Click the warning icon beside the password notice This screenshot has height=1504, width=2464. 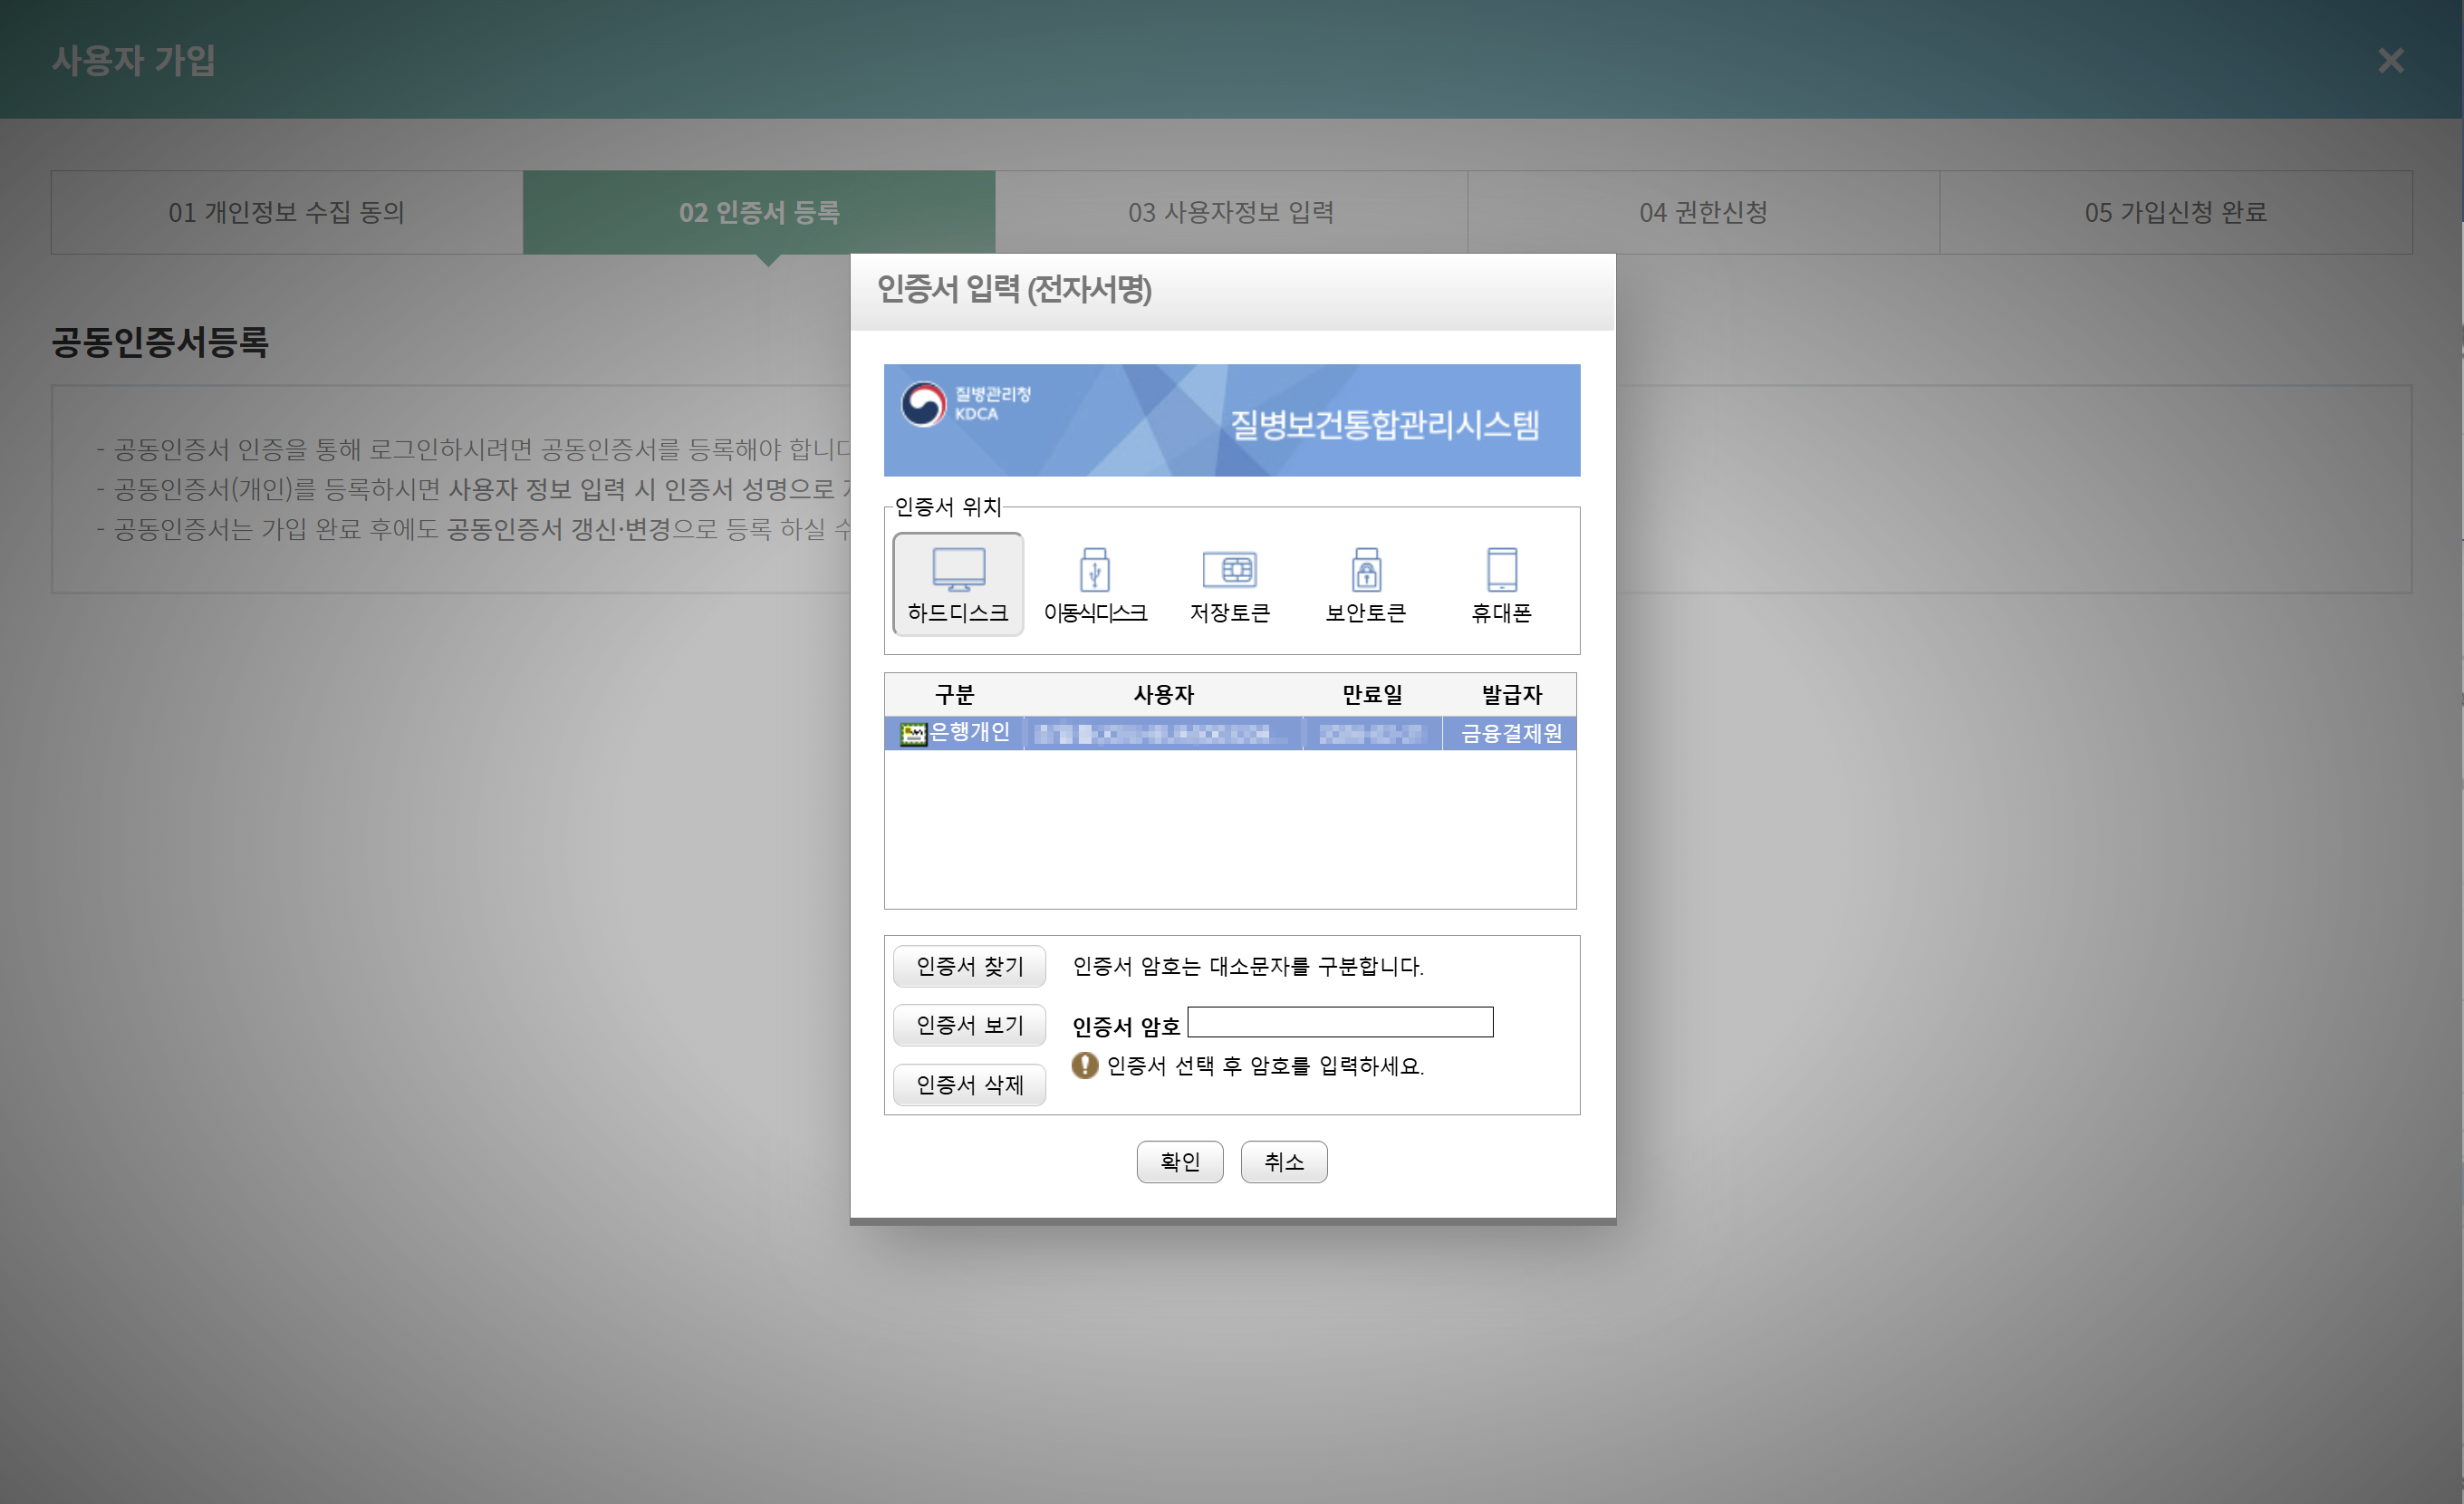coord(1084,1066)
